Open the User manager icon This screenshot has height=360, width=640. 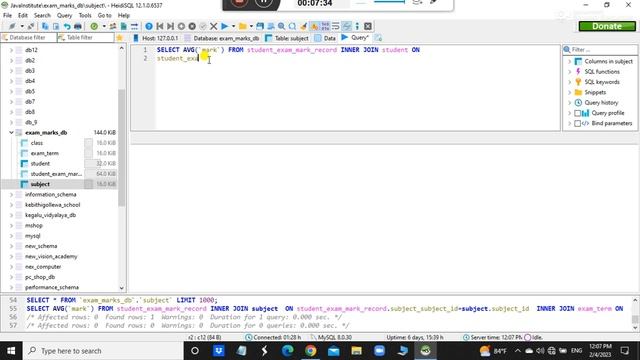pos(113,26)
